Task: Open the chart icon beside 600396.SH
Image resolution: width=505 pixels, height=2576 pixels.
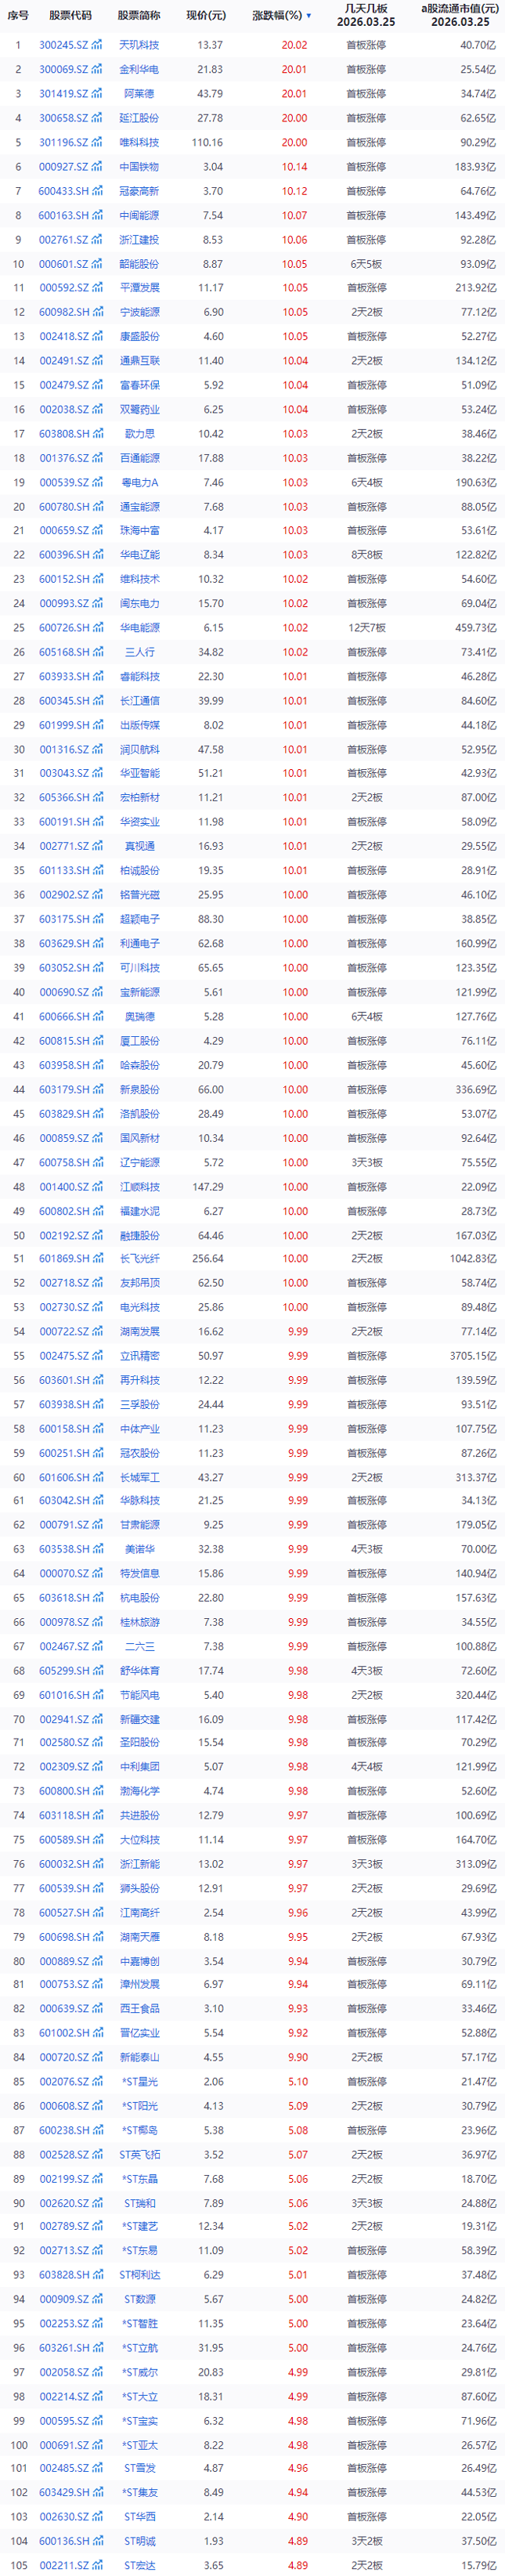Action: pyautogui.click(x=97, y=555)
